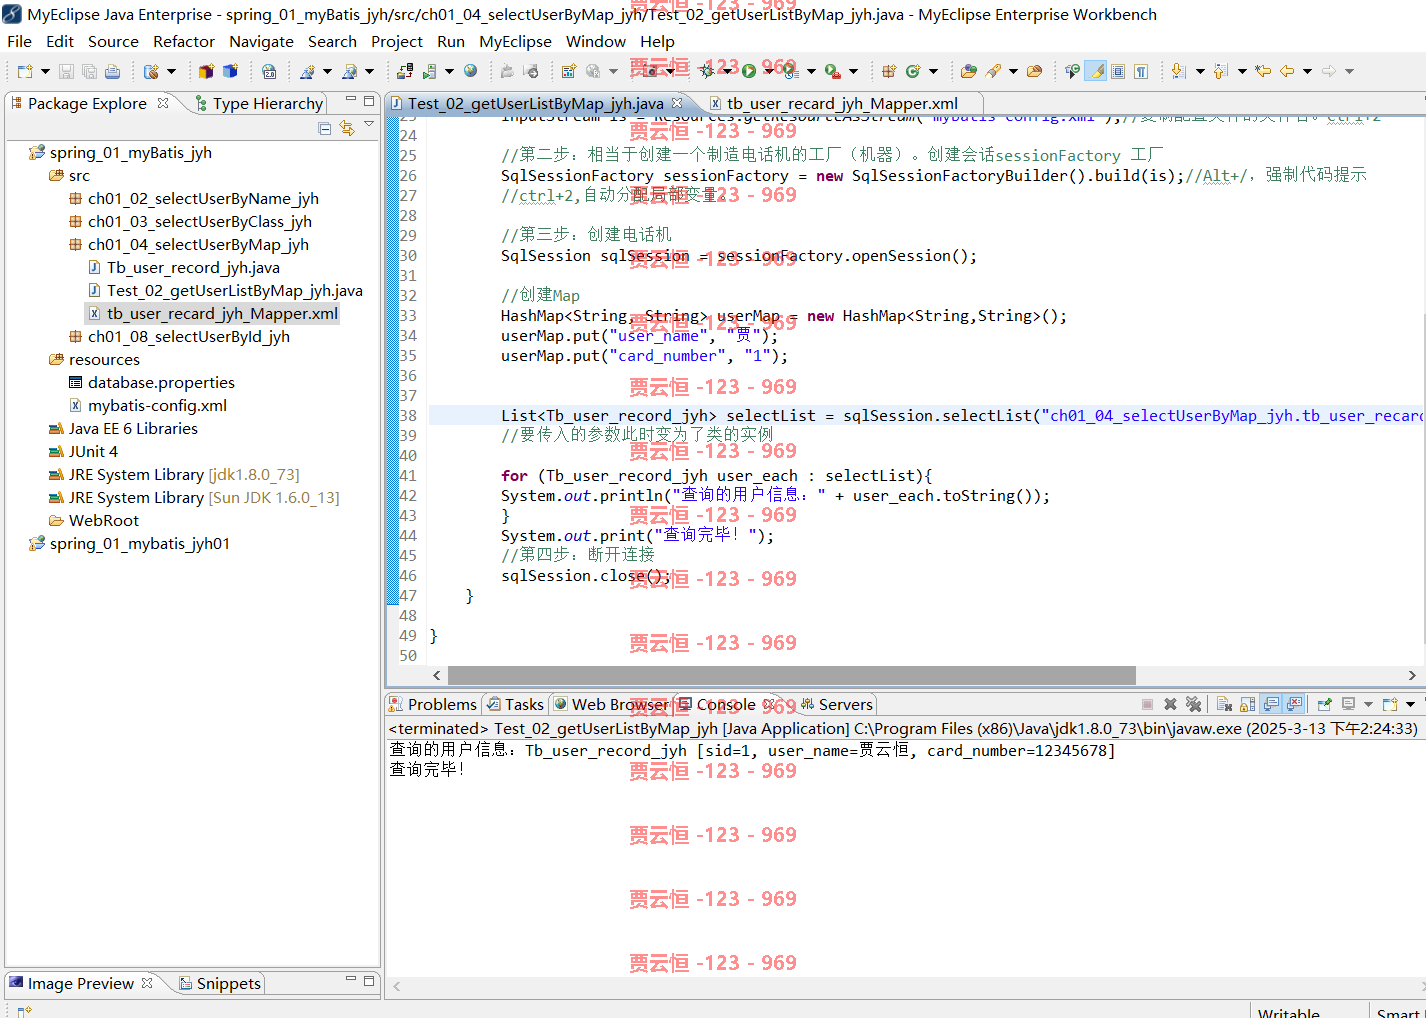Open Package Explorer view menu triangle

369,125
